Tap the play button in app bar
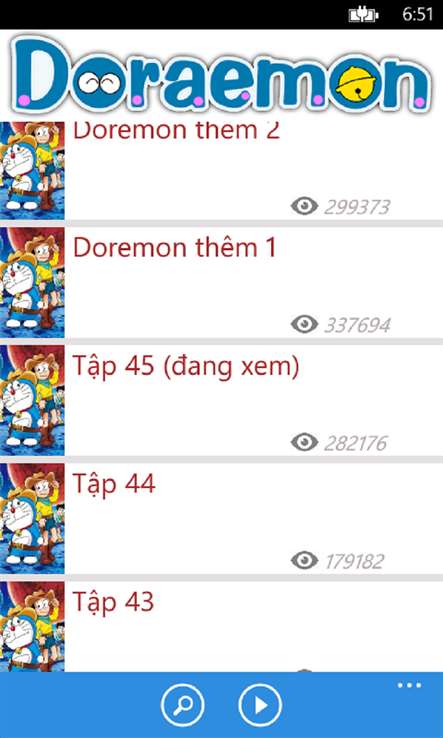Image resolution: width=443 pixels, height=738 pixels. tap(260, 705)
